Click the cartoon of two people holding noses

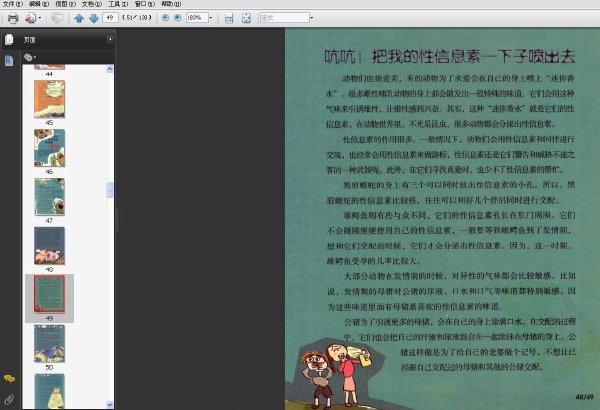(x=335, y=374)
